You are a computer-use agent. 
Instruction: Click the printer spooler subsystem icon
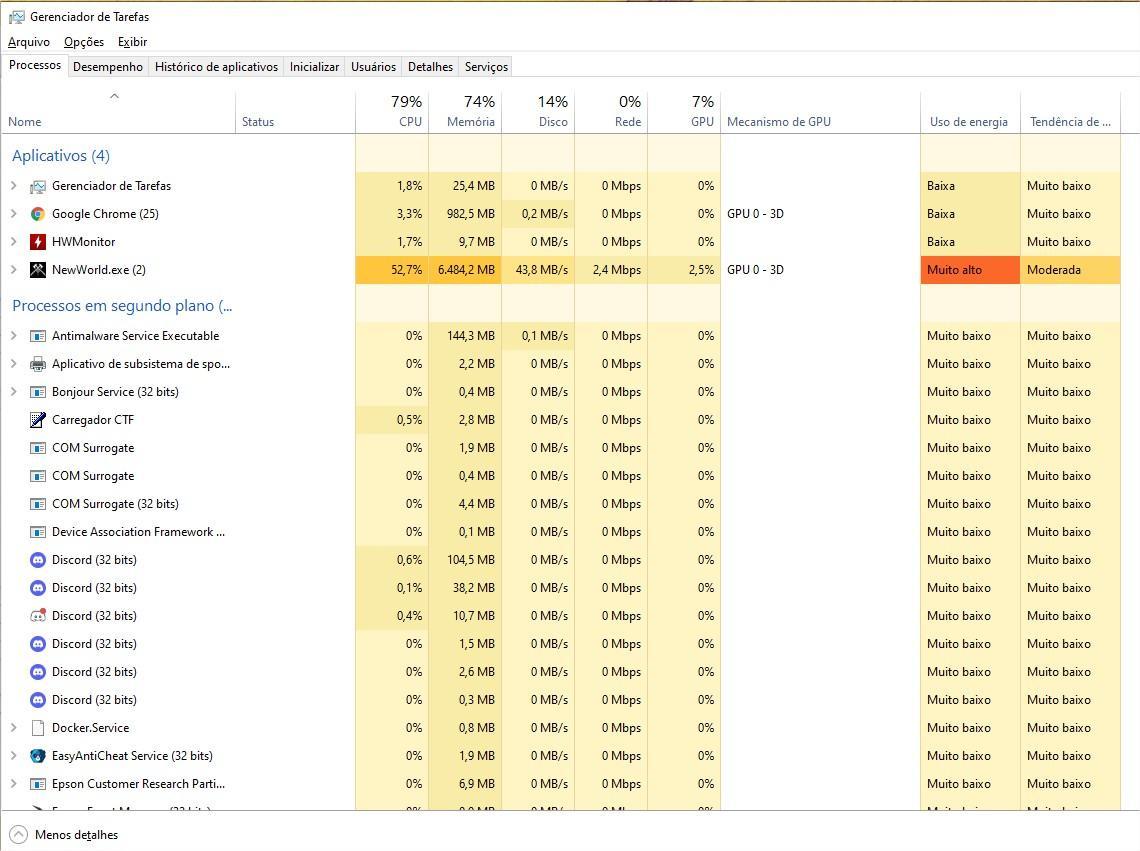pyautogui.click(x=38, y=364)
